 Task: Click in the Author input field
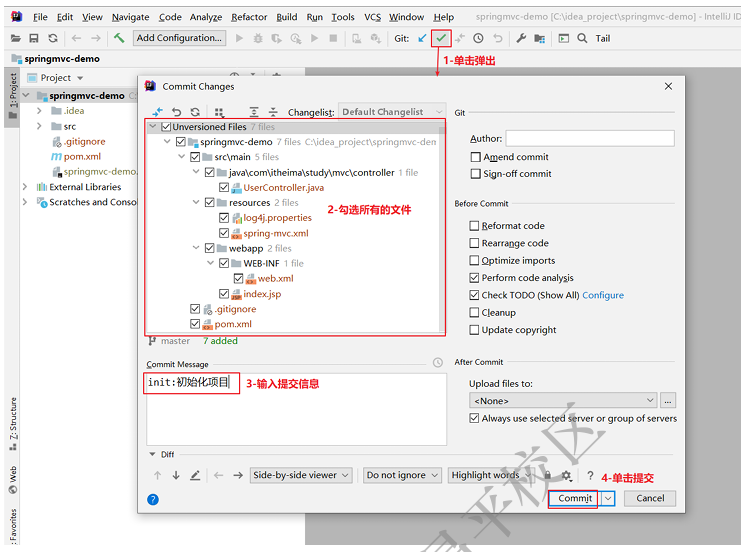click(590, 139)
